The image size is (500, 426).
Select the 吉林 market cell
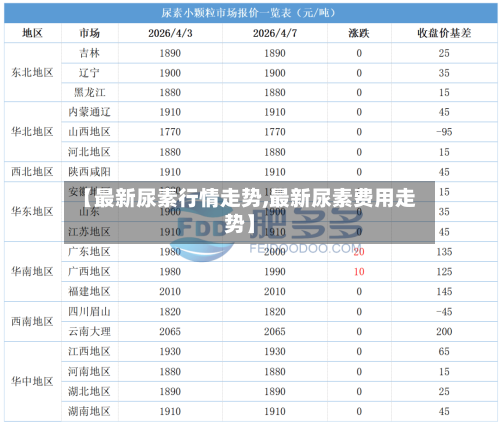click(89, 53)
